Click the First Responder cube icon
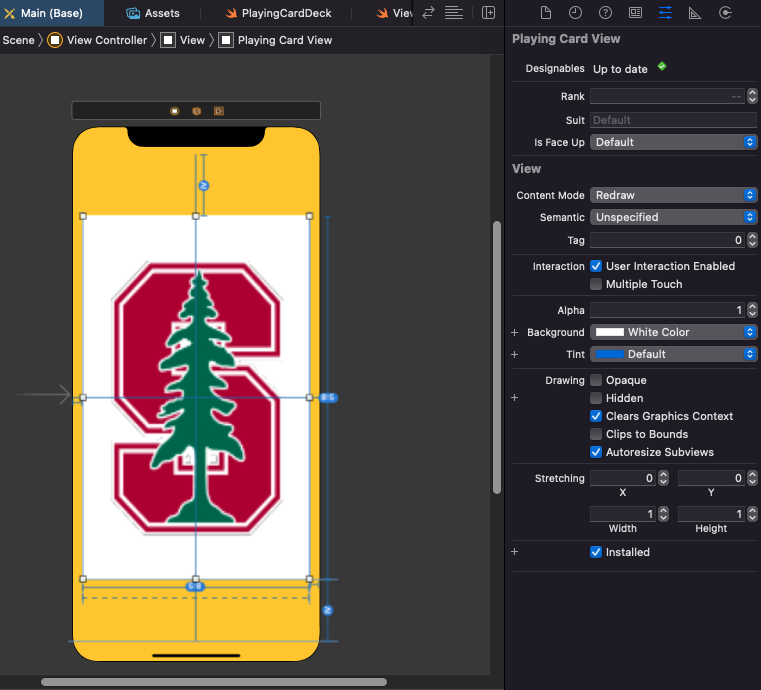This screenshot has width=761, height=690. point(197,111)
